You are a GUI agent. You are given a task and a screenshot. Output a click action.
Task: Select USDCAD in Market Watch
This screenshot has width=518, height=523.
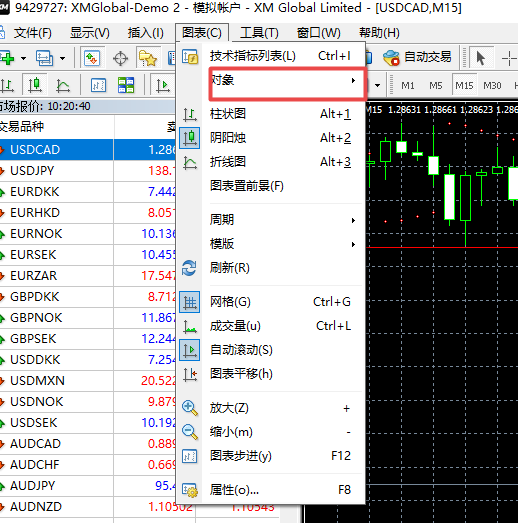click(87, 150)
